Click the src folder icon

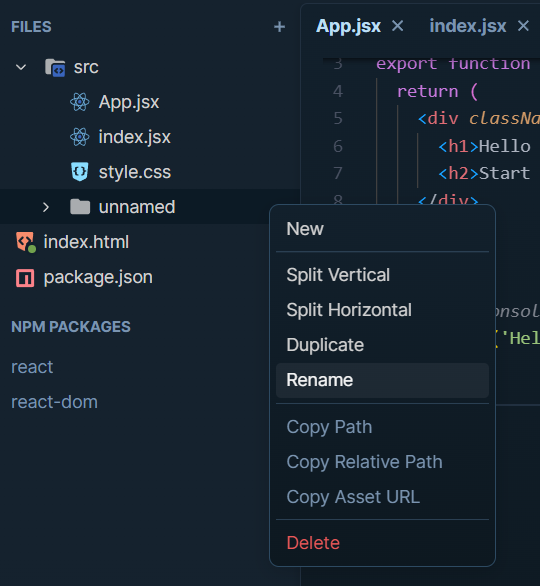click(x=55, y=68)
